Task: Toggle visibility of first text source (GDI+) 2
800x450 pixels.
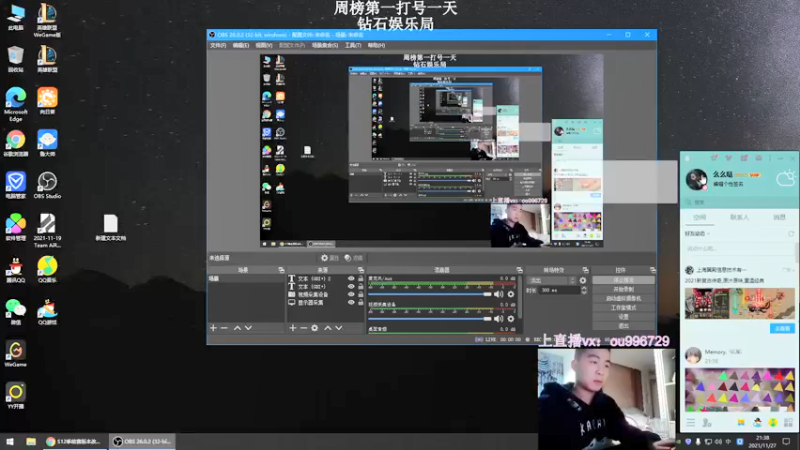Action: pos(351,279)
